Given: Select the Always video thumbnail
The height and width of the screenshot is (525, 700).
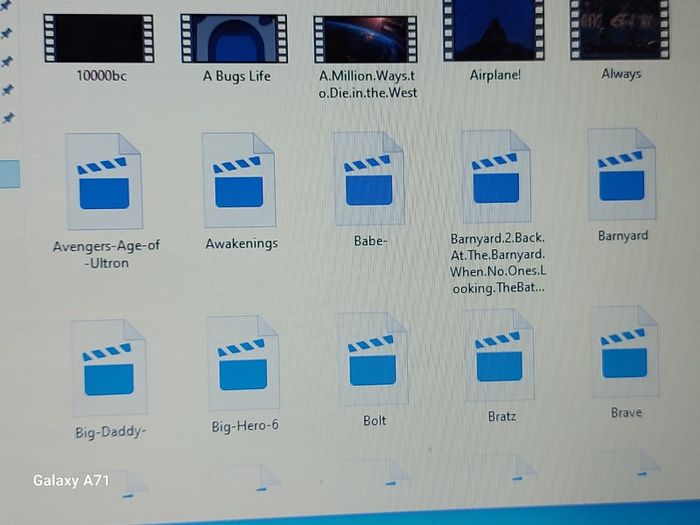Looking at the screenshot, I should [x=620, y=29].
